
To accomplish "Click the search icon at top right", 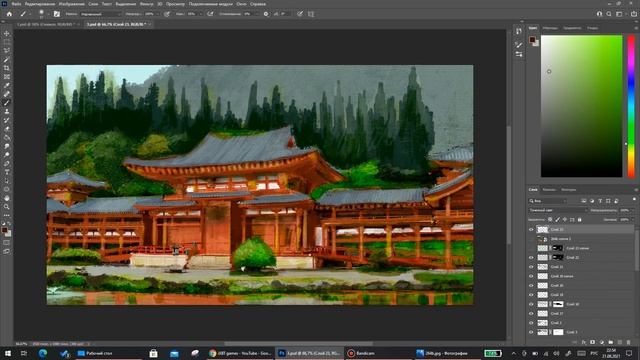I will coord(609,14).
